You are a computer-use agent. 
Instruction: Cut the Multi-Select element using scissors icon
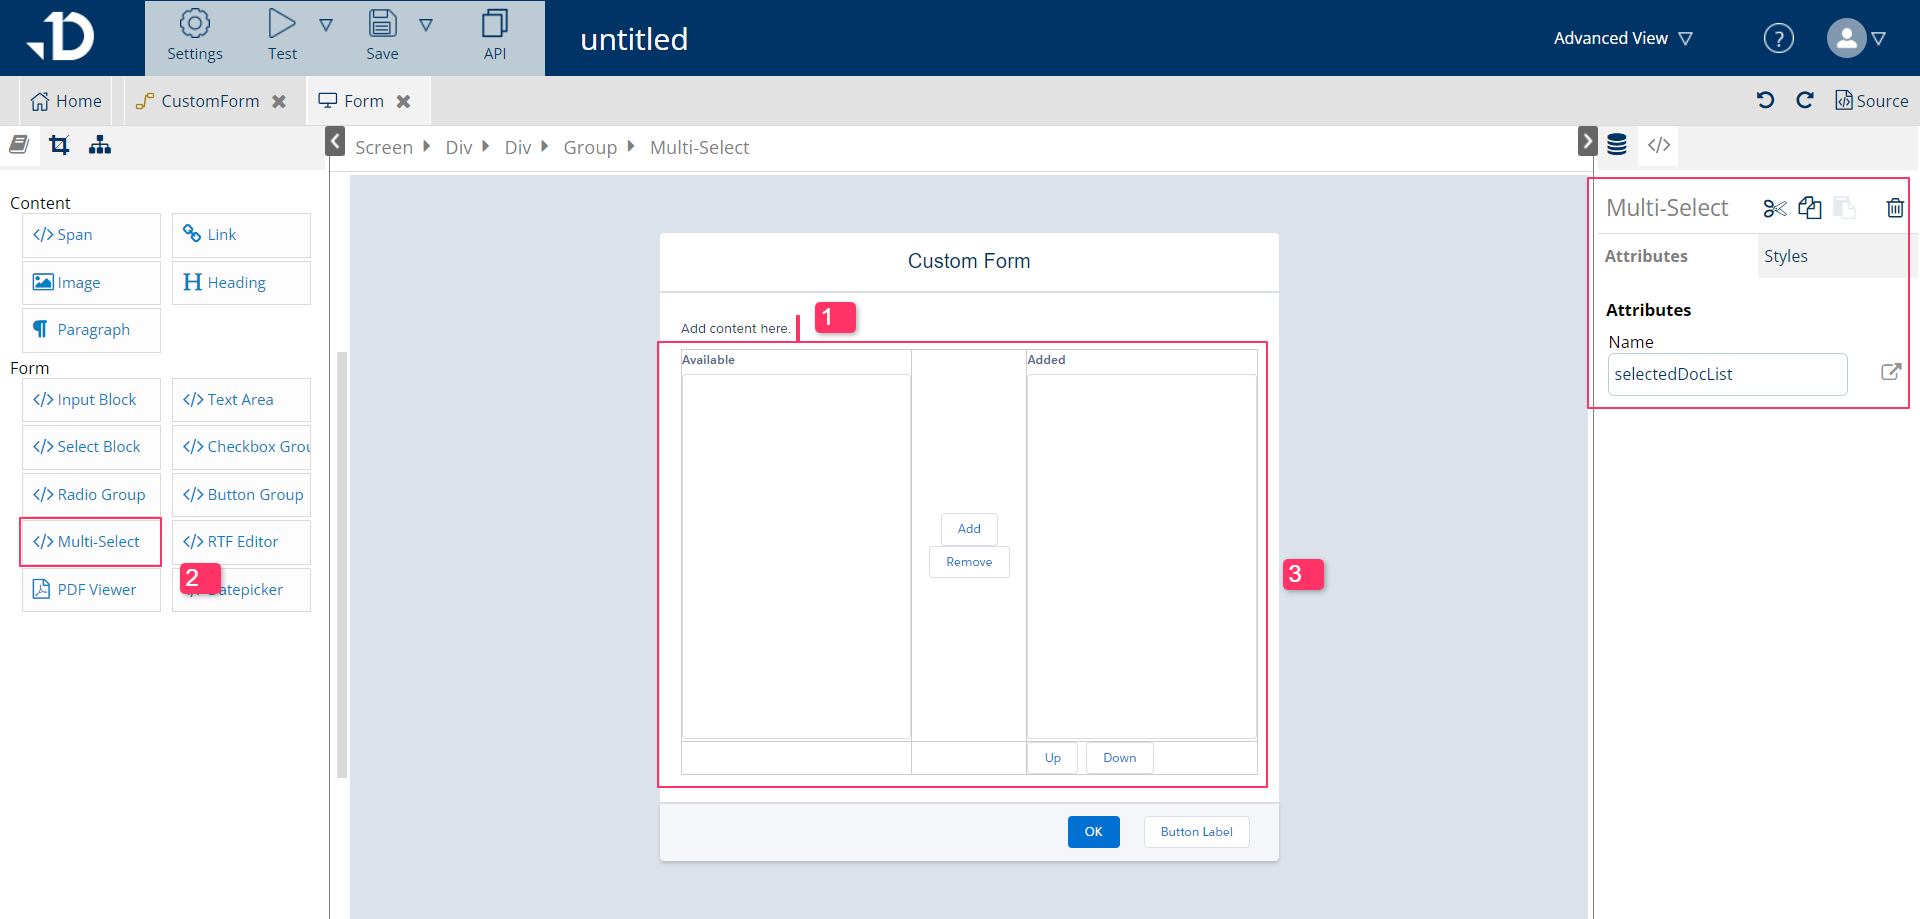pyautogui.click(x=1775, y=208)
